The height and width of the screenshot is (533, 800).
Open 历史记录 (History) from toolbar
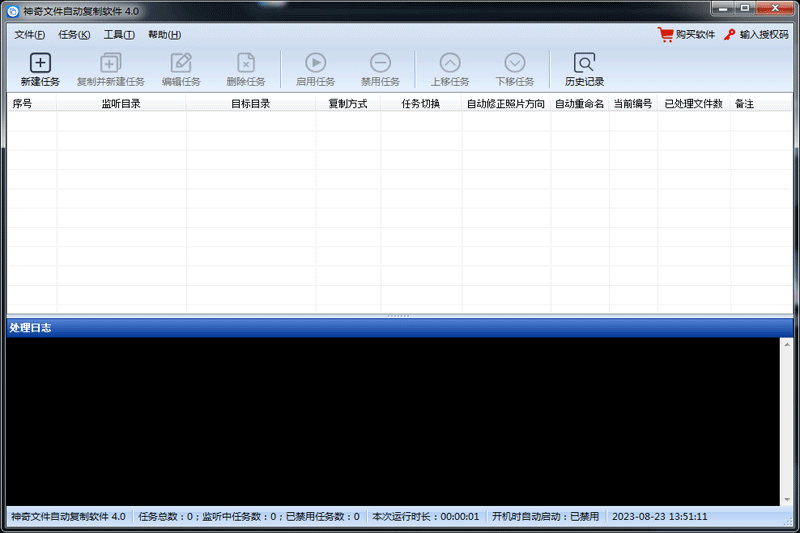click(584, 69)
